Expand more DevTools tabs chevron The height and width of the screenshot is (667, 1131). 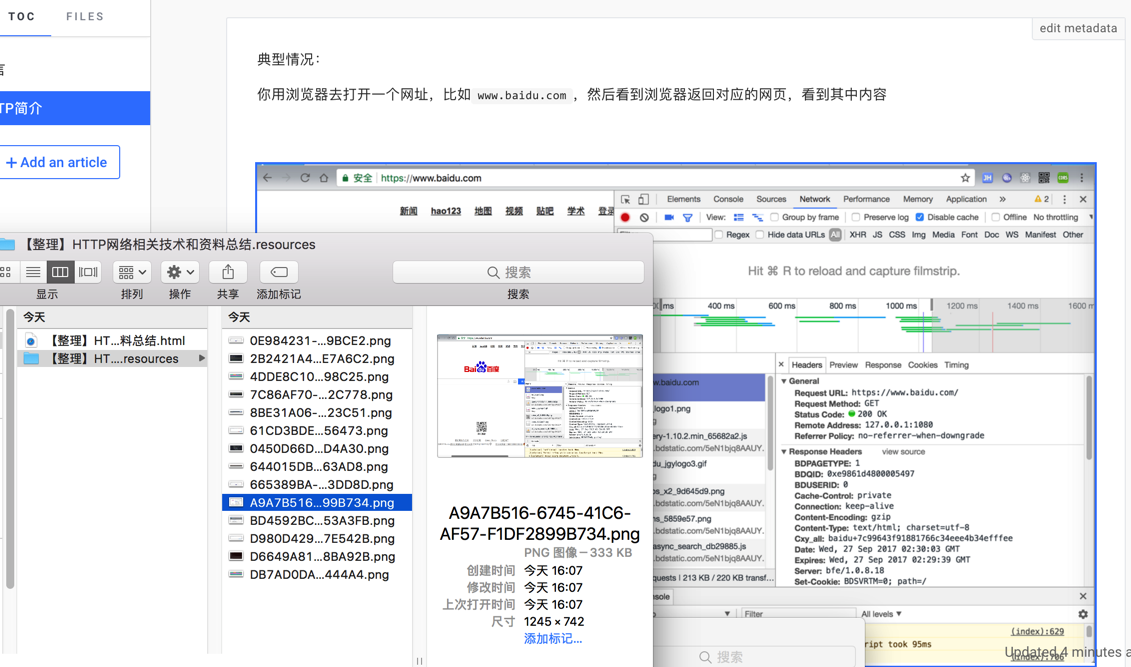coord(1003,199)
